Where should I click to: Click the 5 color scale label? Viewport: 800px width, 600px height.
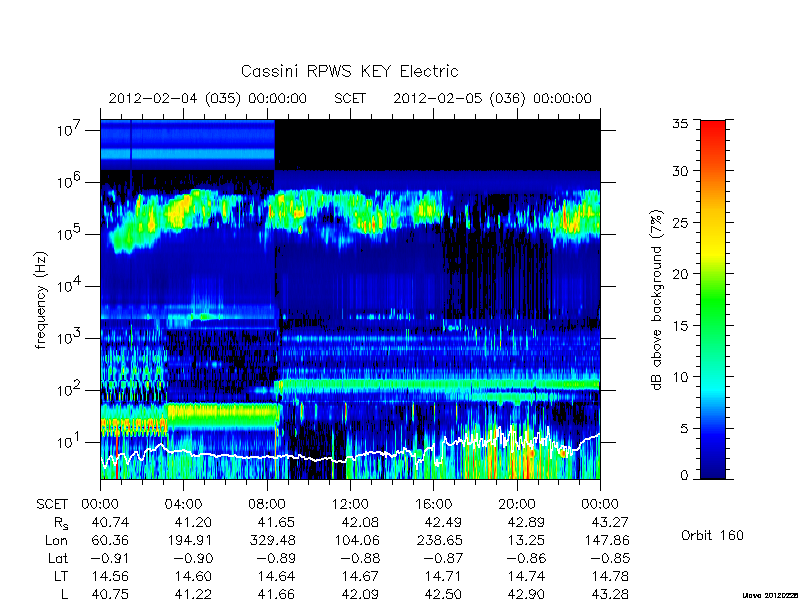click(x=684, y=429)
